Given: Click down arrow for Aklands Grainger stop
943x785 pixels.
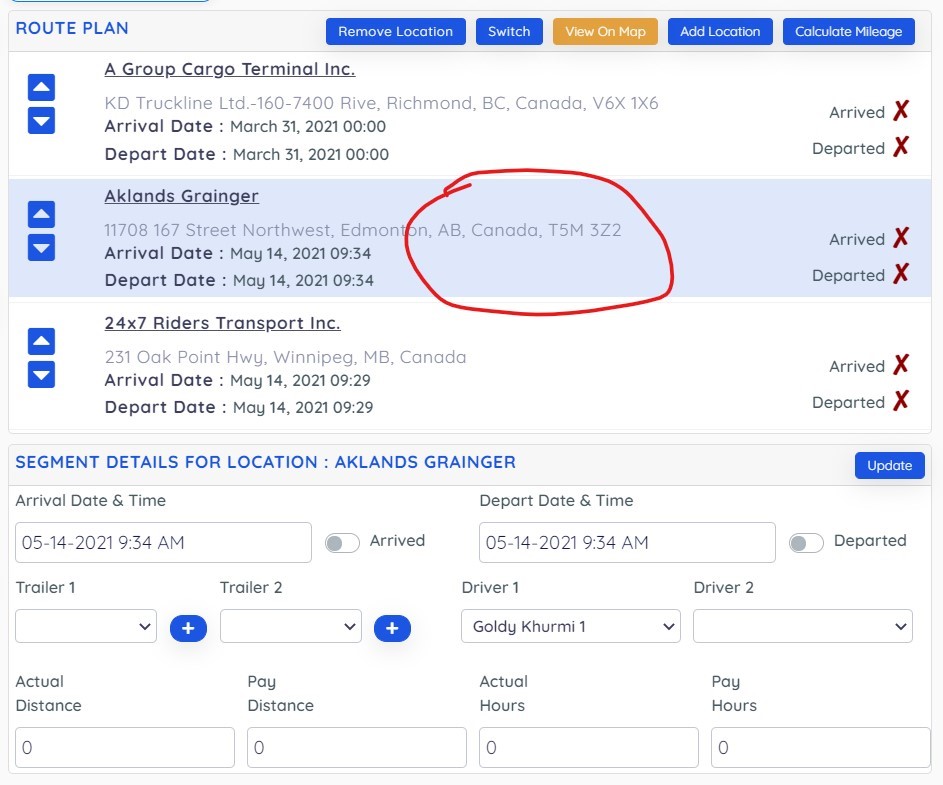Looking at the screenshot, I should pos(41,247).
